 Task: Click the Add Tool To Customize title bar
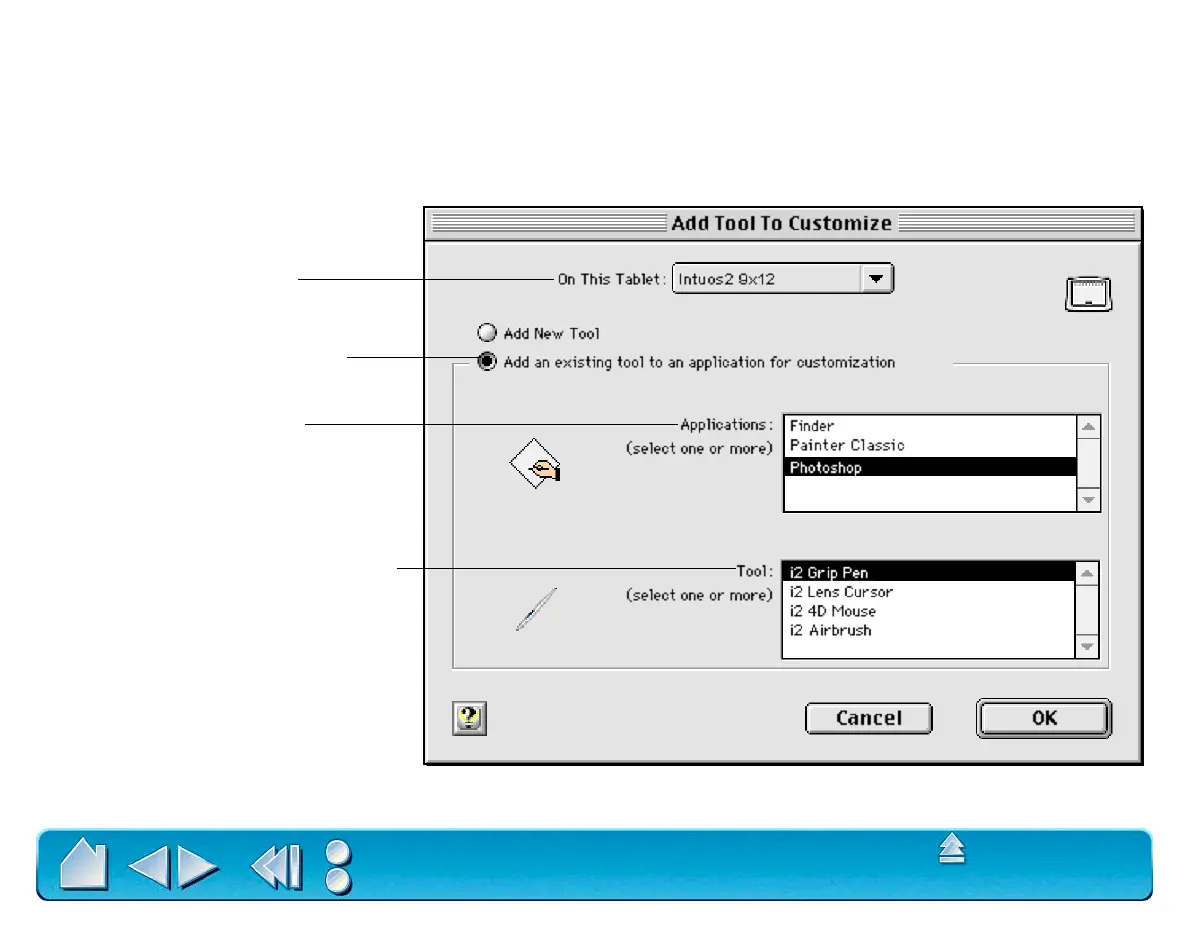click(783, 224)
